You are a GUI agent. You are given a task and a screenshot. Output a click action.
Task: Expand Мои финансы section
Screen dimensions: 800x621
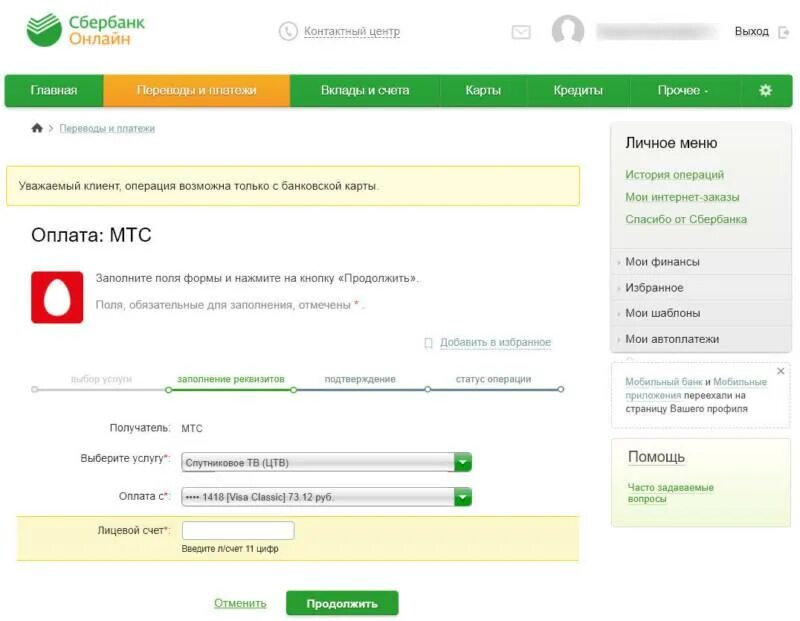coord(701,262)
